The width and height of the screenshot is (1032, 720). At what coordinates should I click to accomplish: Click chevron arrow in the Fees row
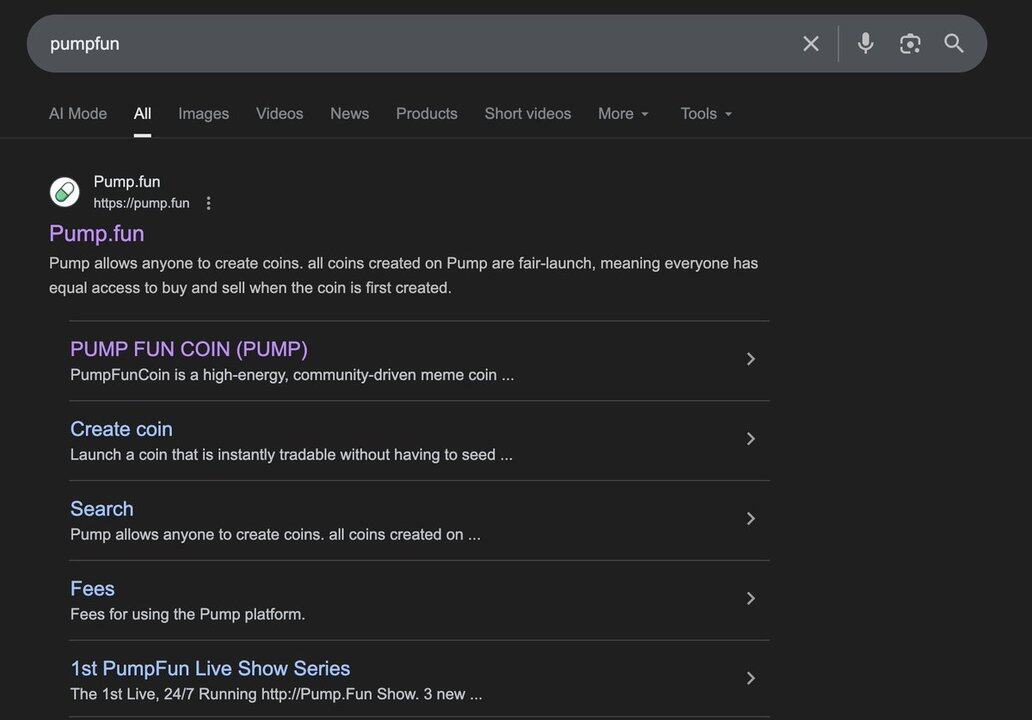pos(751,598)
